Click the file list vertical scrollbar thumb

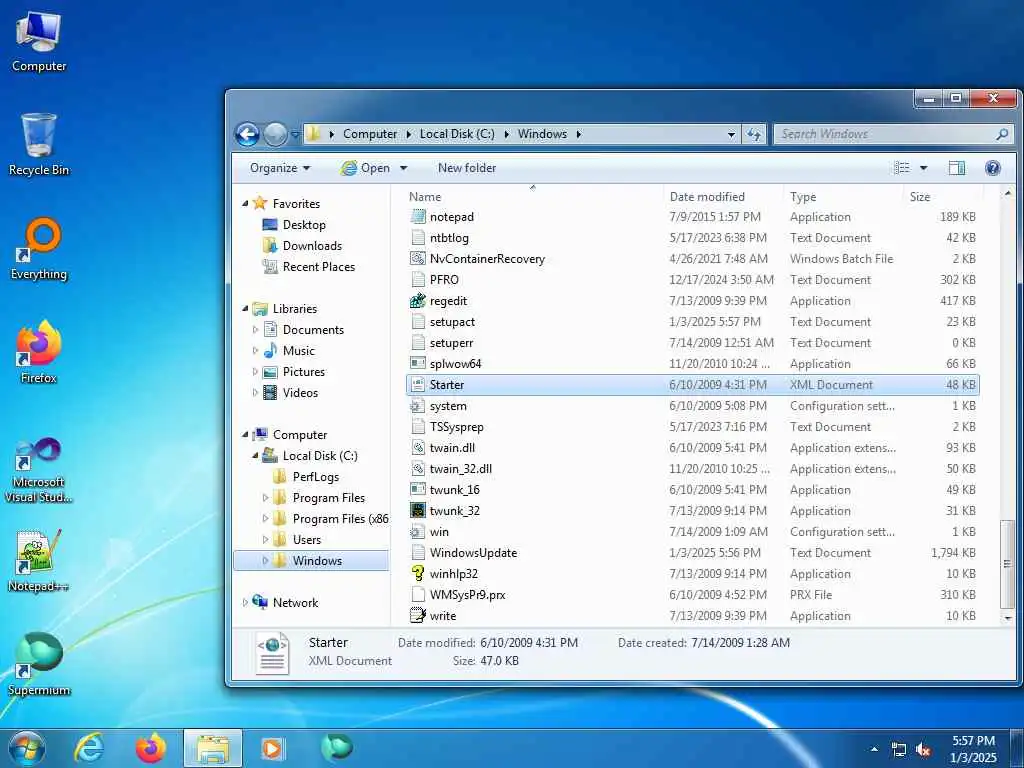tap(1007, 564)
